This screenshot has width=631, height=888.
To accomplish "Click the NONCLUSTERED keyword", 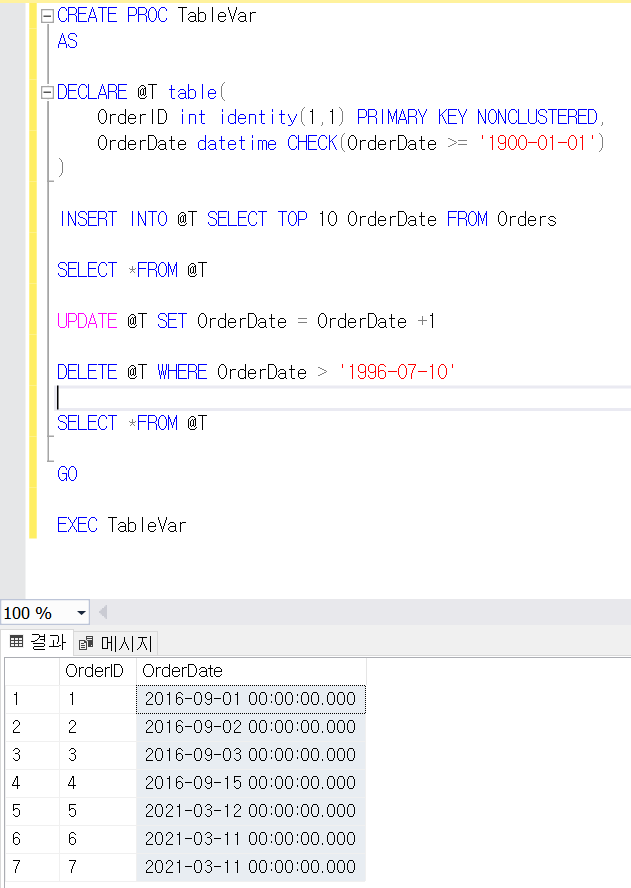I will tap(537, 117).
